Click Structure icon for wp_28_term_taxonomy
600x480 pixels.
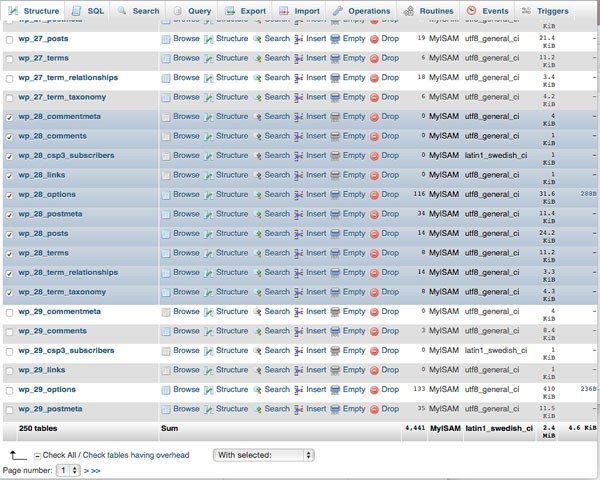coord(209,292)
